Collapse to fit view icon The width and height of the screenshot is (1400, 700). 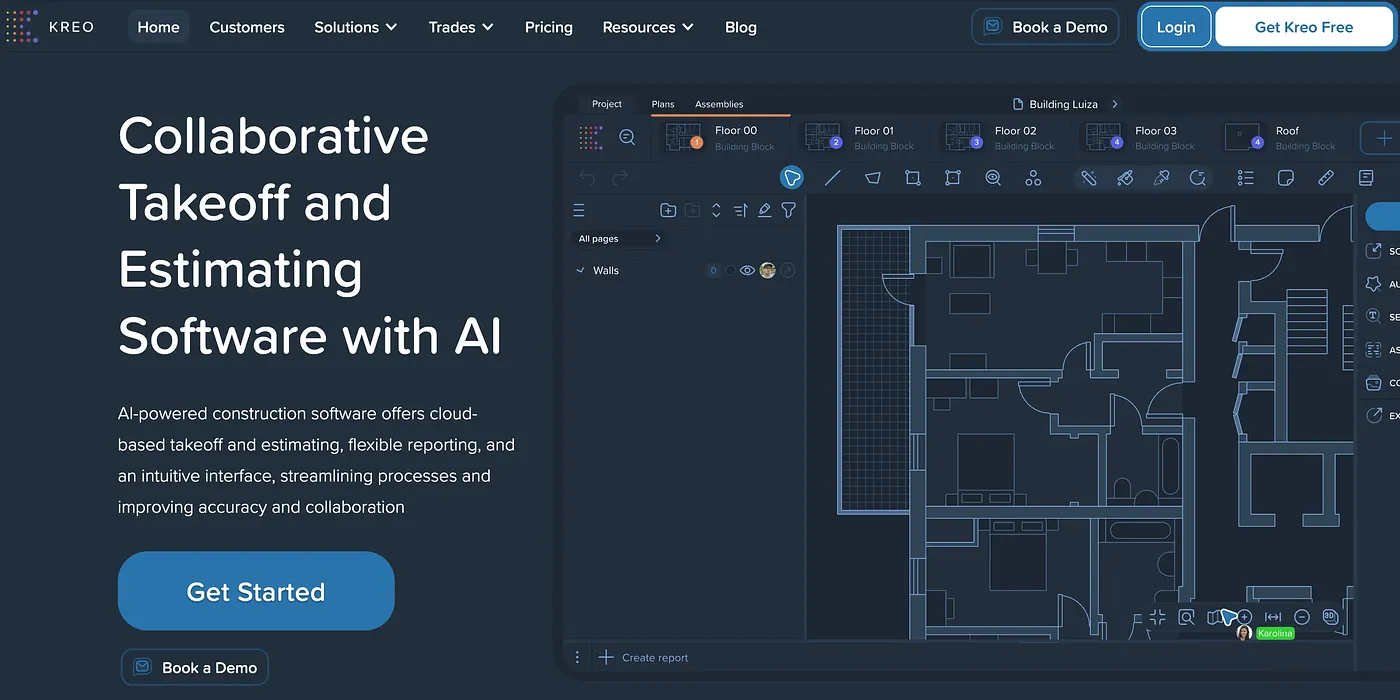tap(1157, 617)
